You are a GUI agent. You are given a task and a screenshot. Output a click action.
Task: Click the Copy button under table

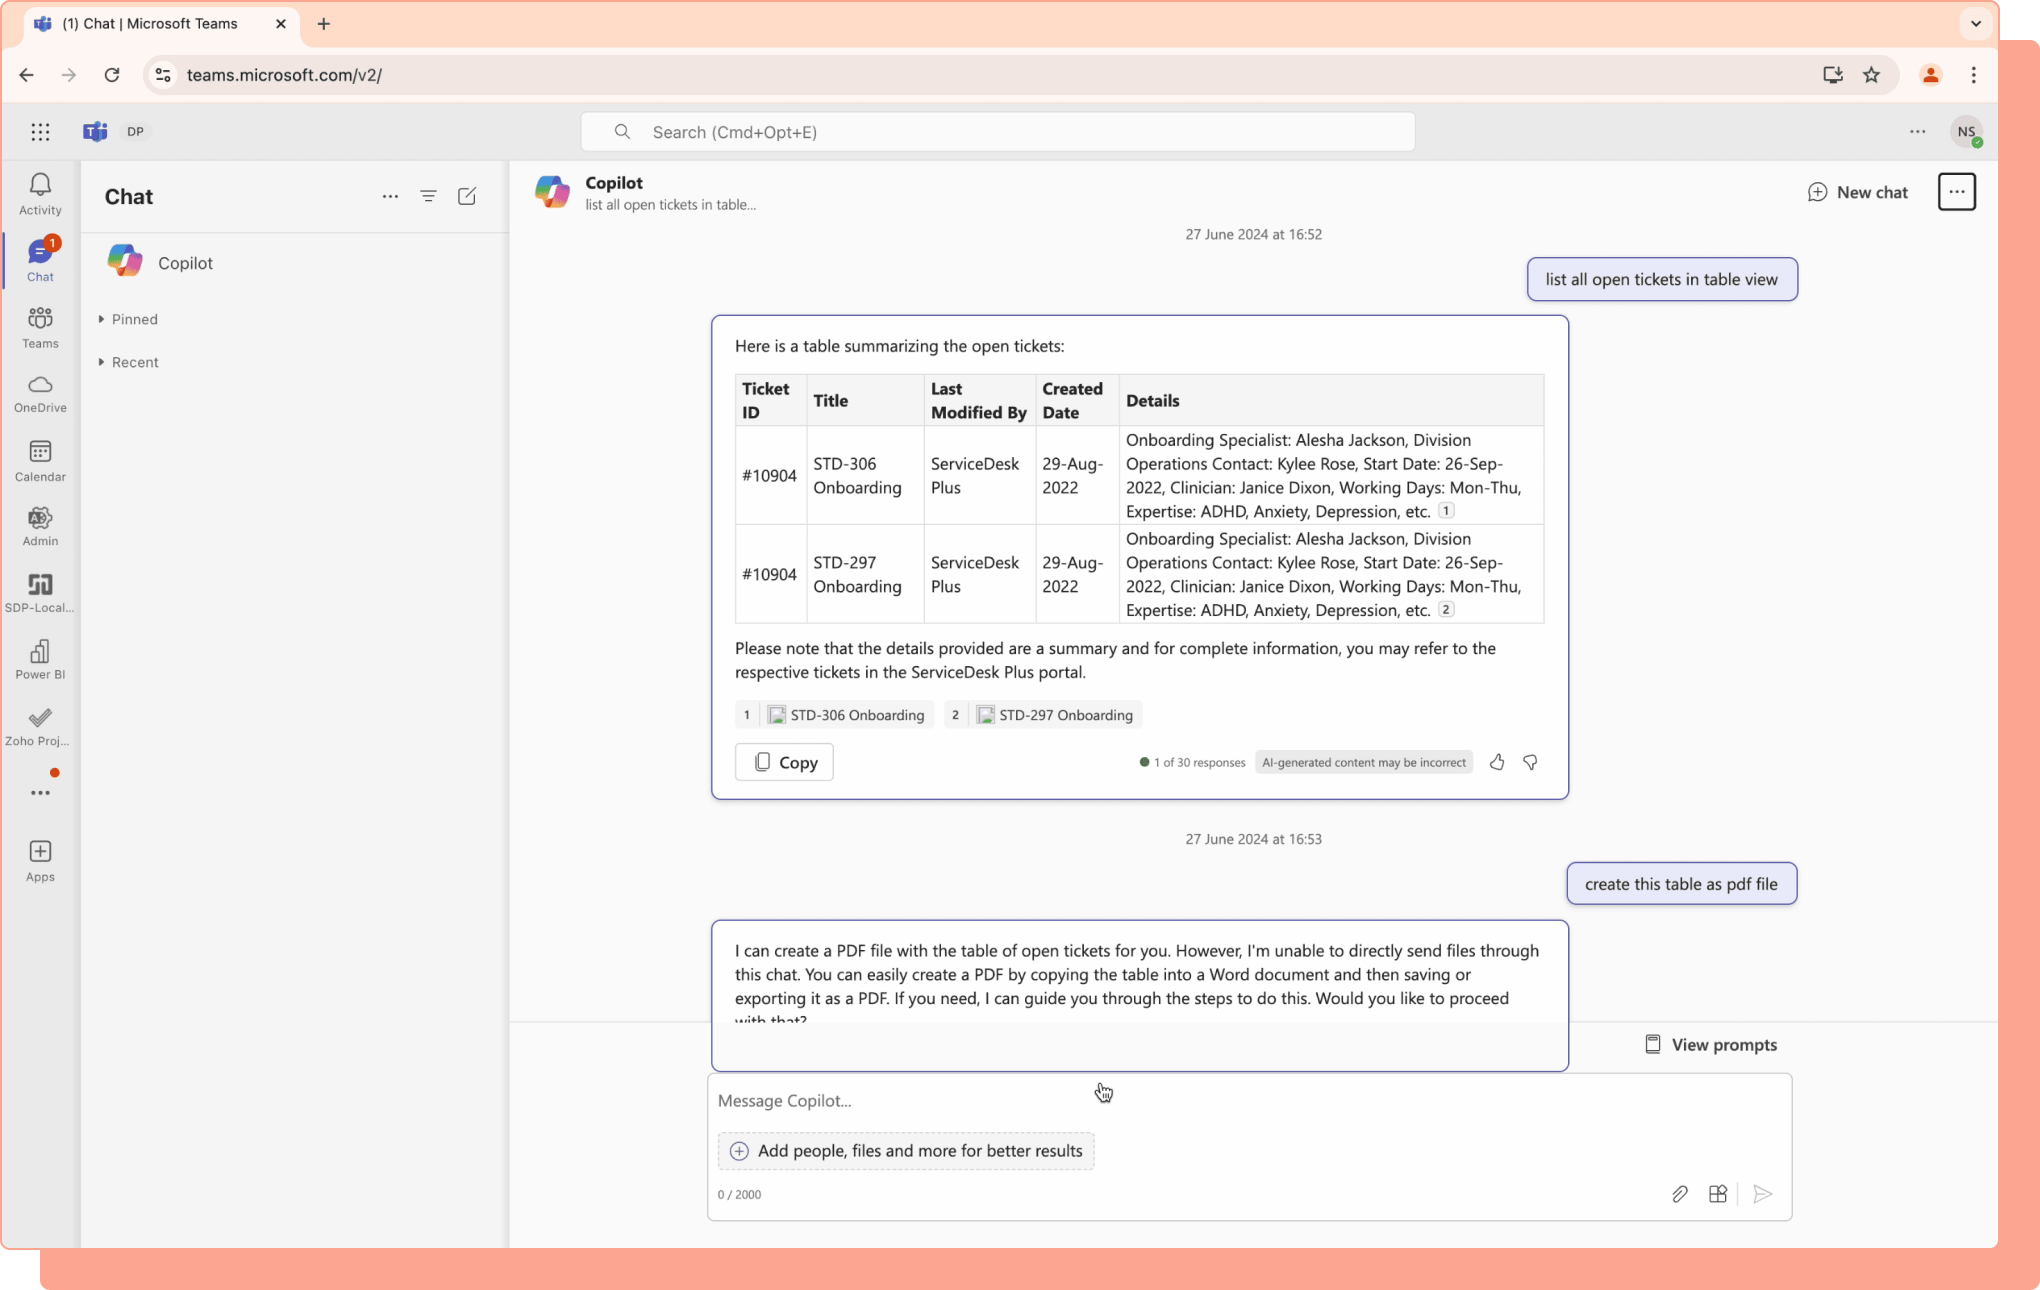(784, 762)
